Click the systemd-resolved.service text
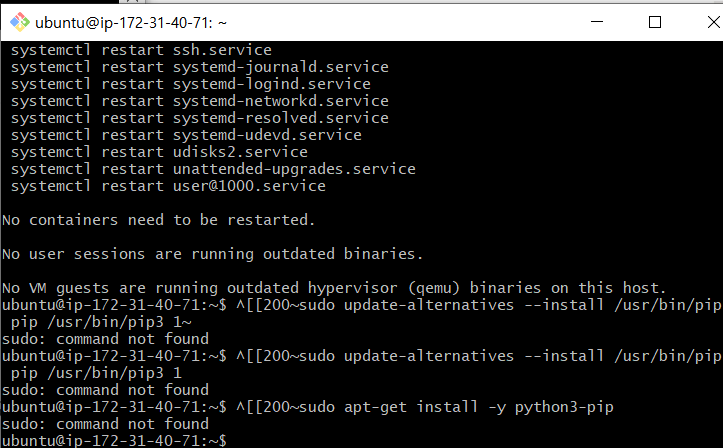The height and width of the screenshot is (448, 723). click(281, 118)
